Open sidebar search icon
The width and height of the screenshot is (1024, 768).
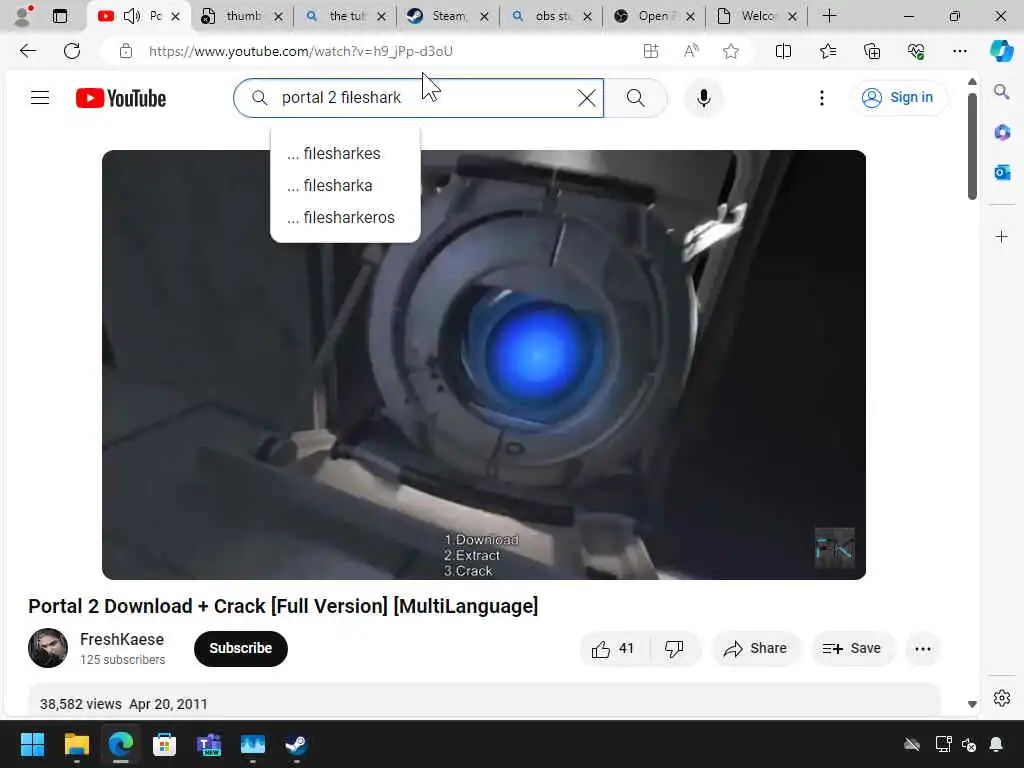click(x=1001, y=92)
